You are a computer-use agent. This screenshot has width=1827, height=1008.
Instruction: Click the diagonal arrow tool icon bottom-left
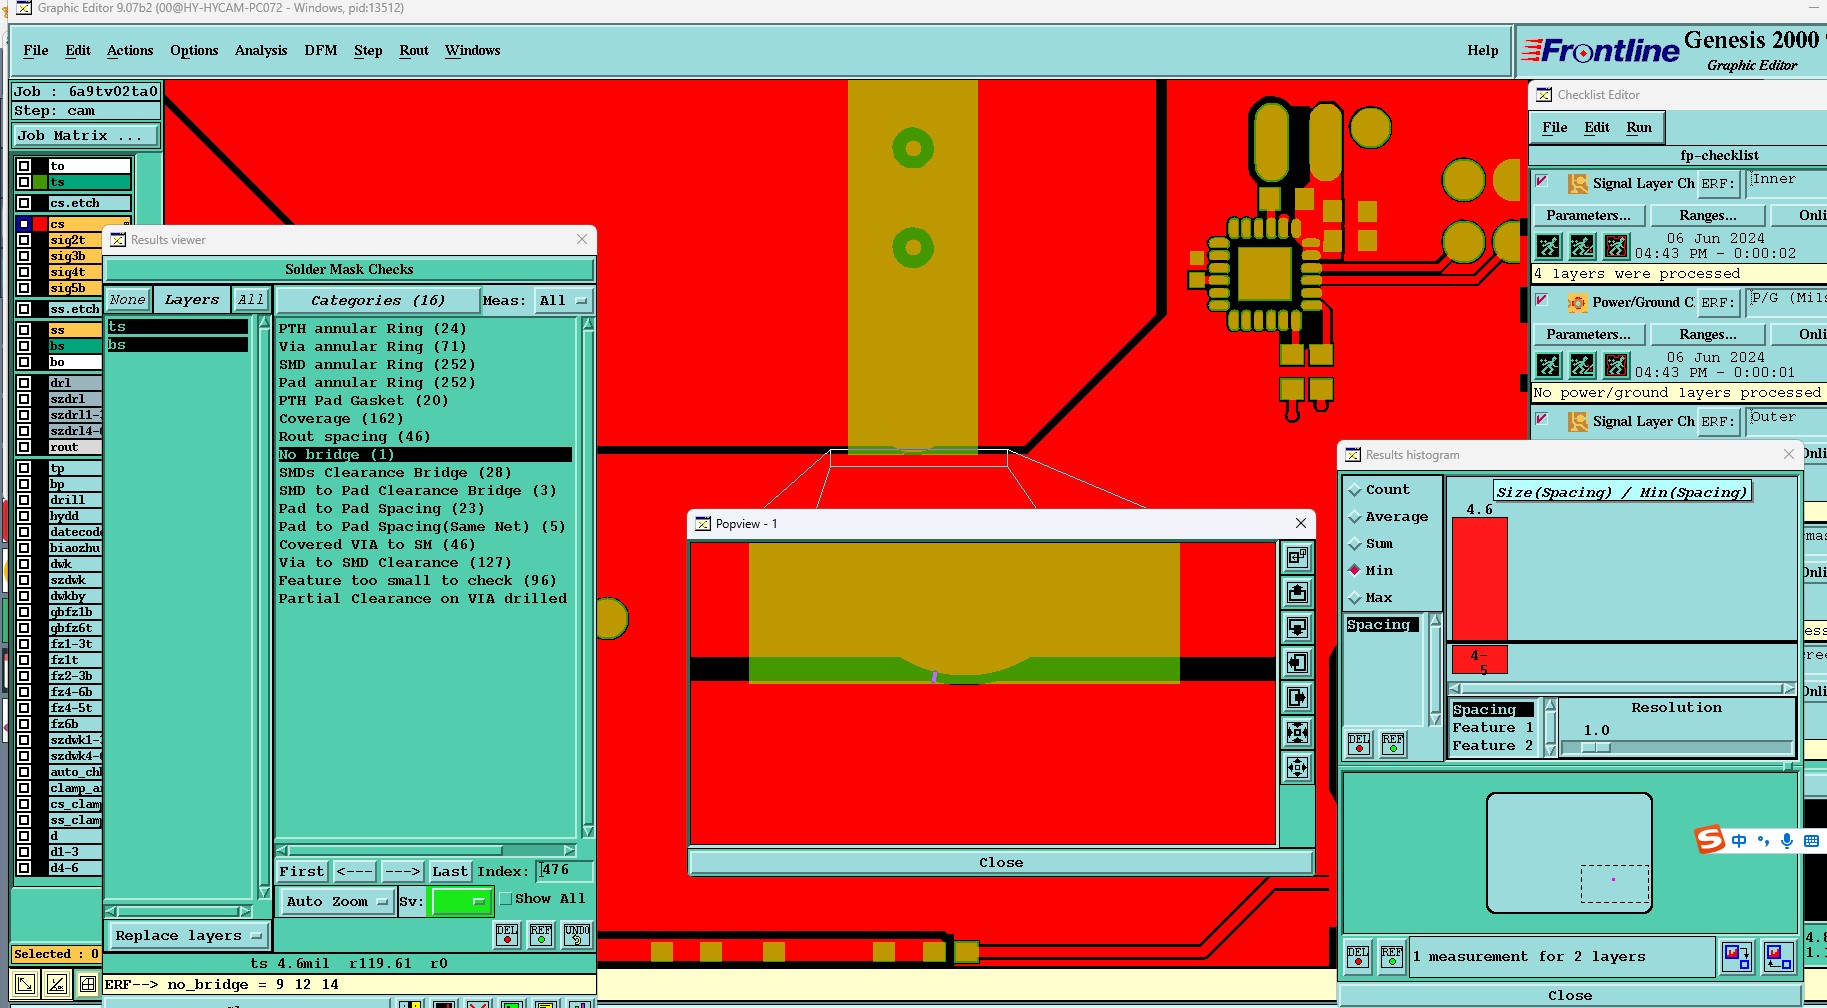[x=25, y=984]
